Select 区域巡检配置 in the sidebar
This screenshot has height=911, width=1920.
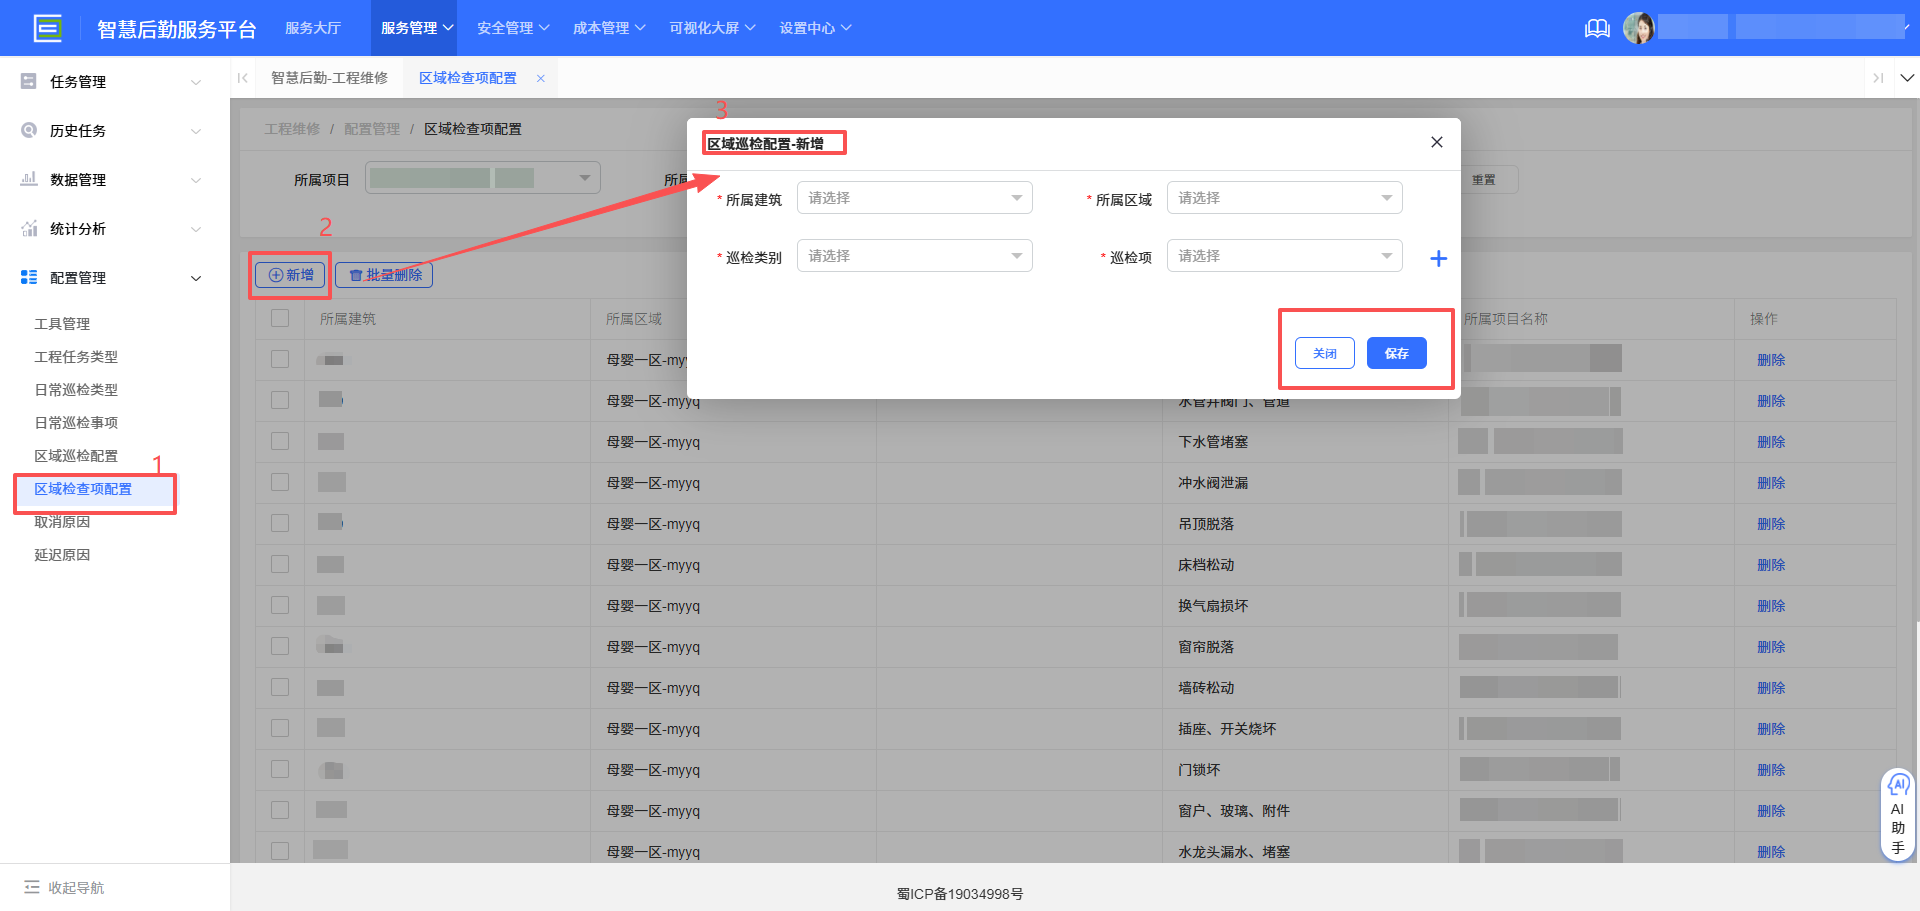(76, 456)
